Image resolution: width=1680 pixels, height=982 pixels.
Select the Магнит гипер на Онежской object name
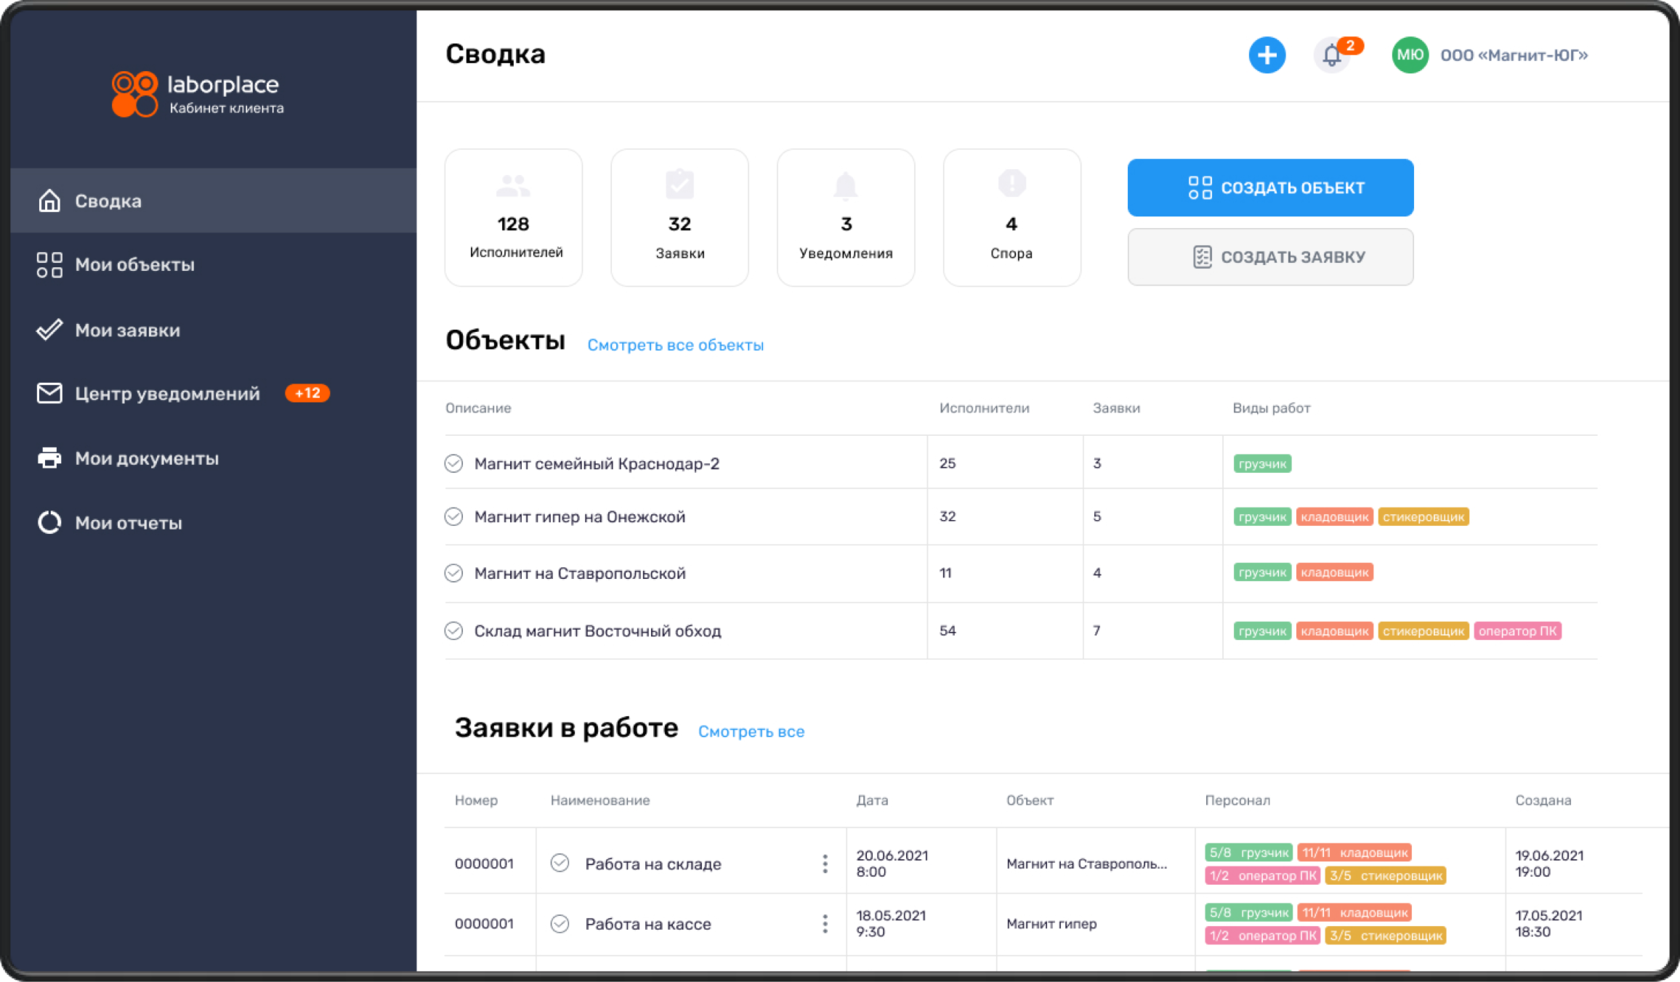pos(580,517)
